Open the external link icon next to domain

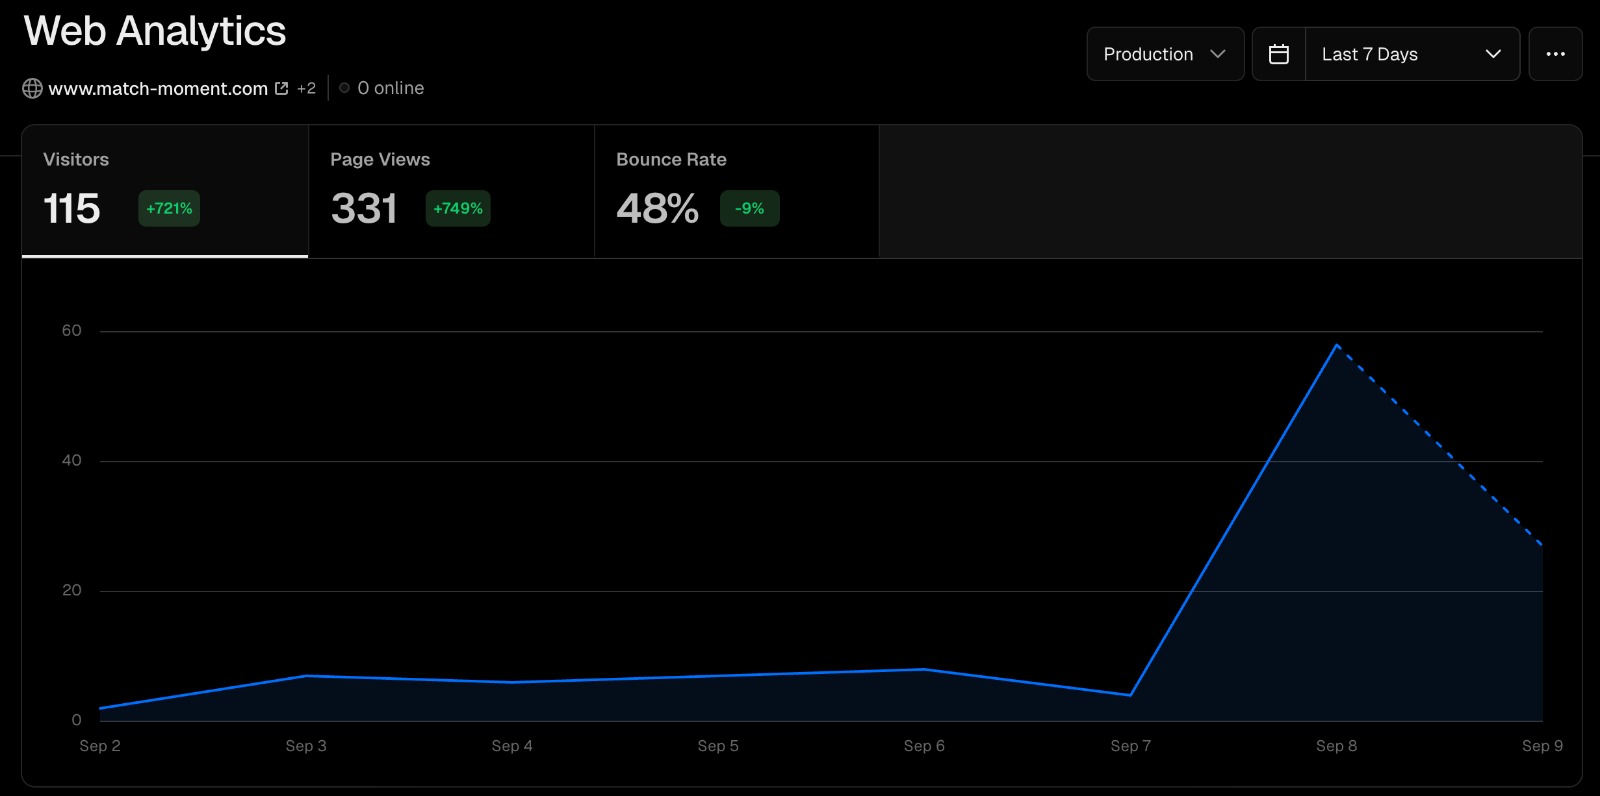[x=282, y=89]
